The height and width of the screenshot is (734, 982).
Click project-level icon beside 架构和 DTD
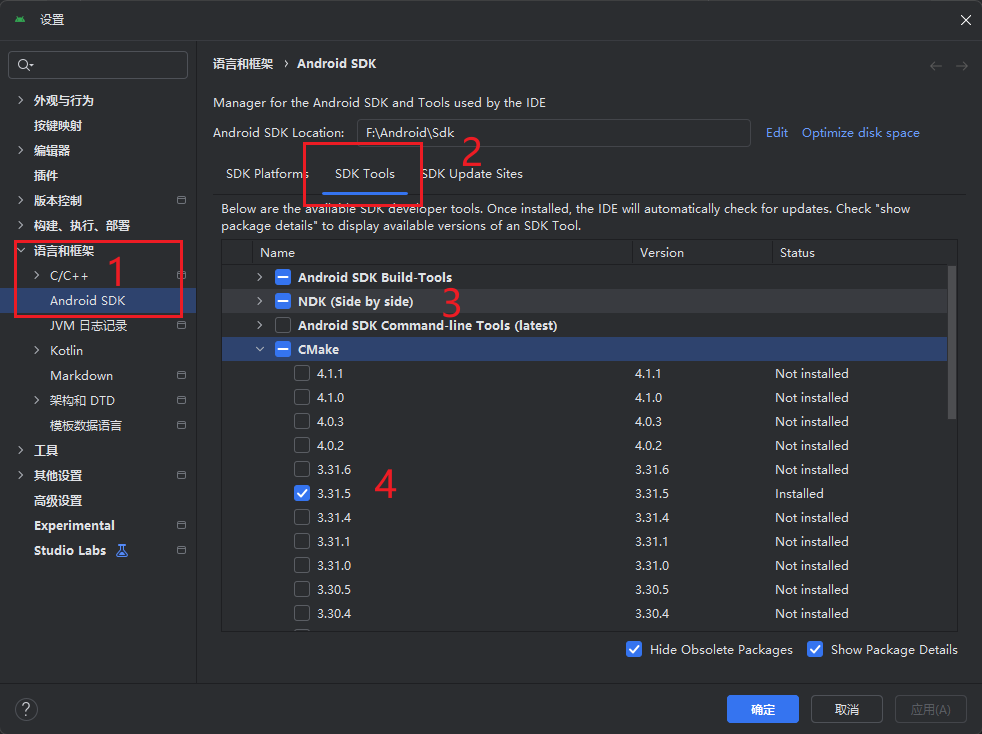pyautogui.click(x=182, y=400)
